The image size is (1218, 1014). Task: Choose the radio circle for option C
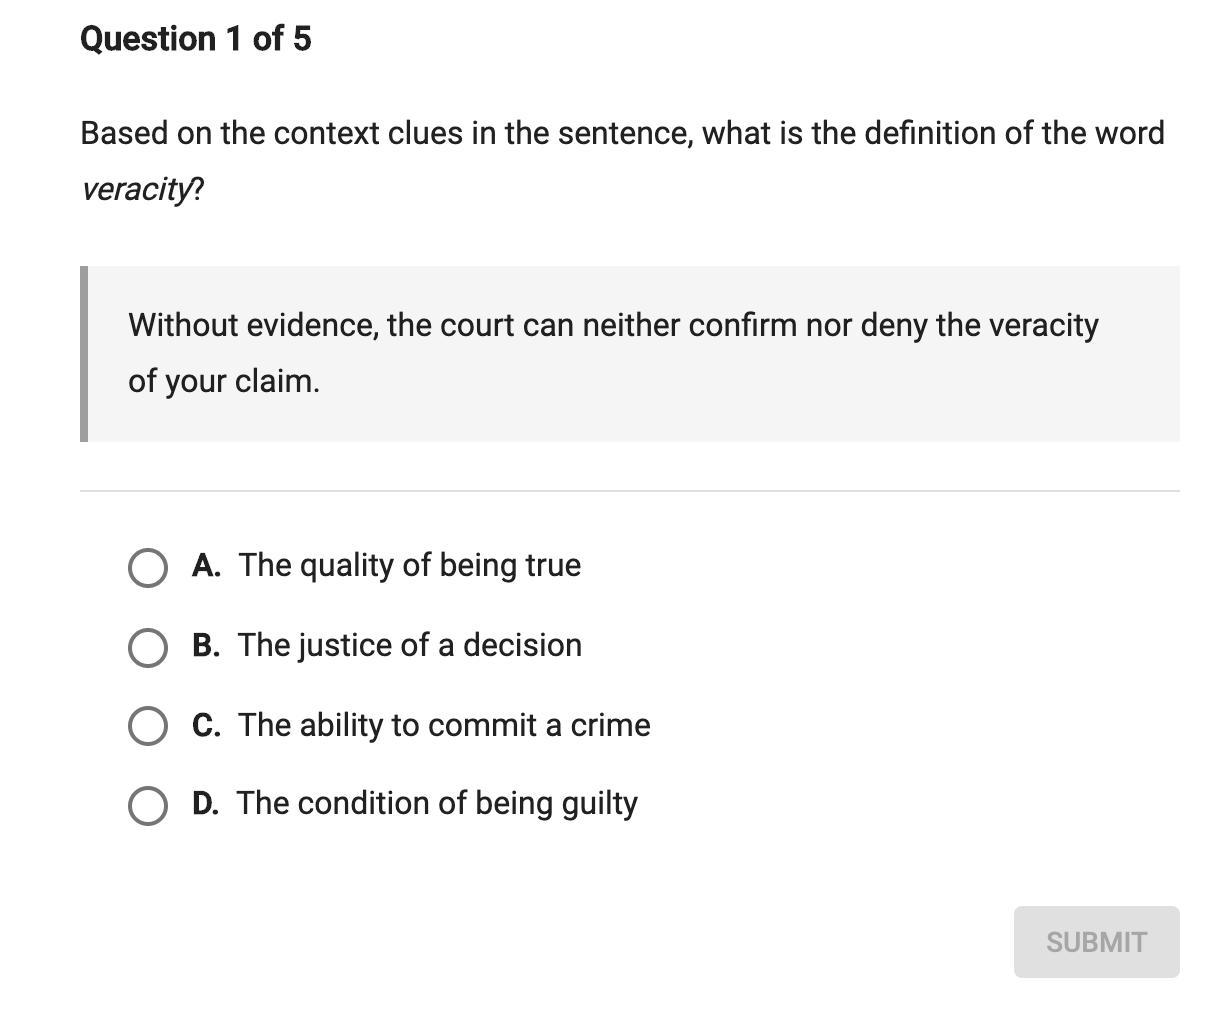tap(148, 726)
